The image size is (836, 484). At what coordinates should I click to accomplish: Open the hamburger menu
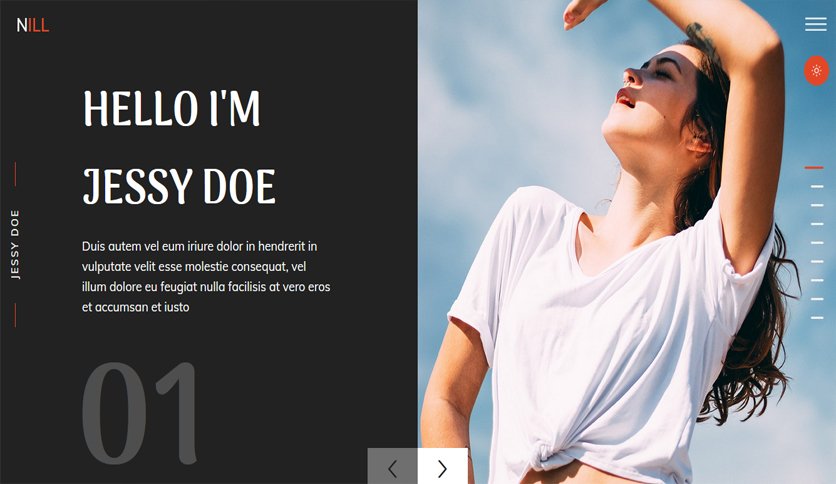click(x=816, y=25)
